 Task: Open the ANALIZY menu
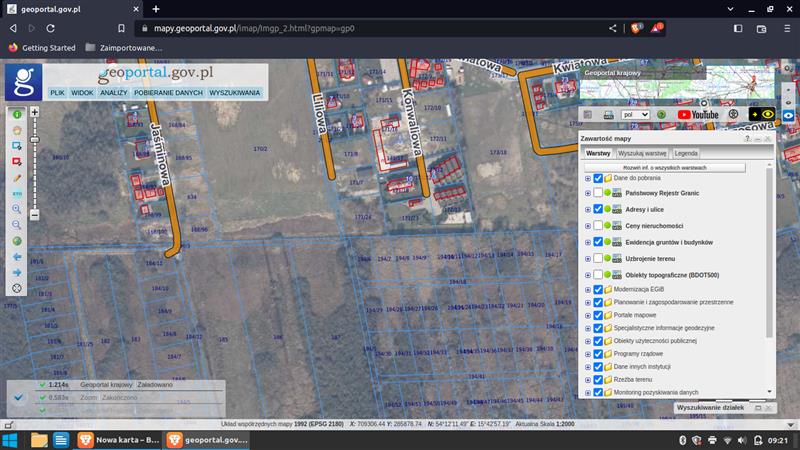point(113,93)
